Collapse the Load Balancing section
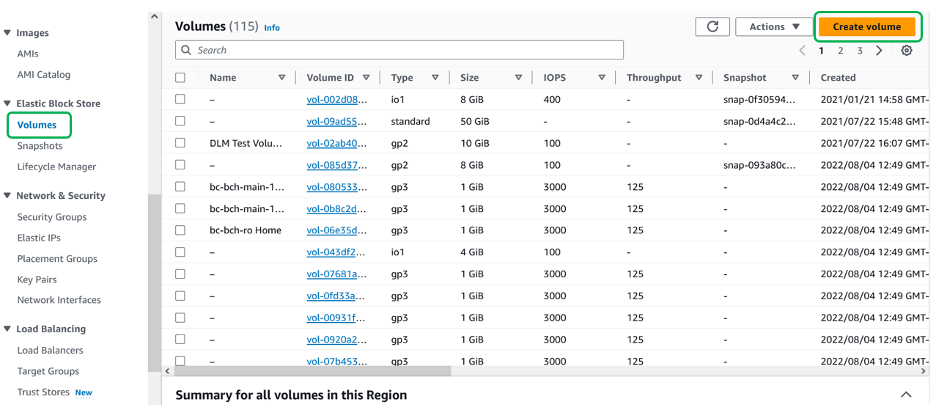Screen dimensions: 936x414 click(x=7, y=329)
